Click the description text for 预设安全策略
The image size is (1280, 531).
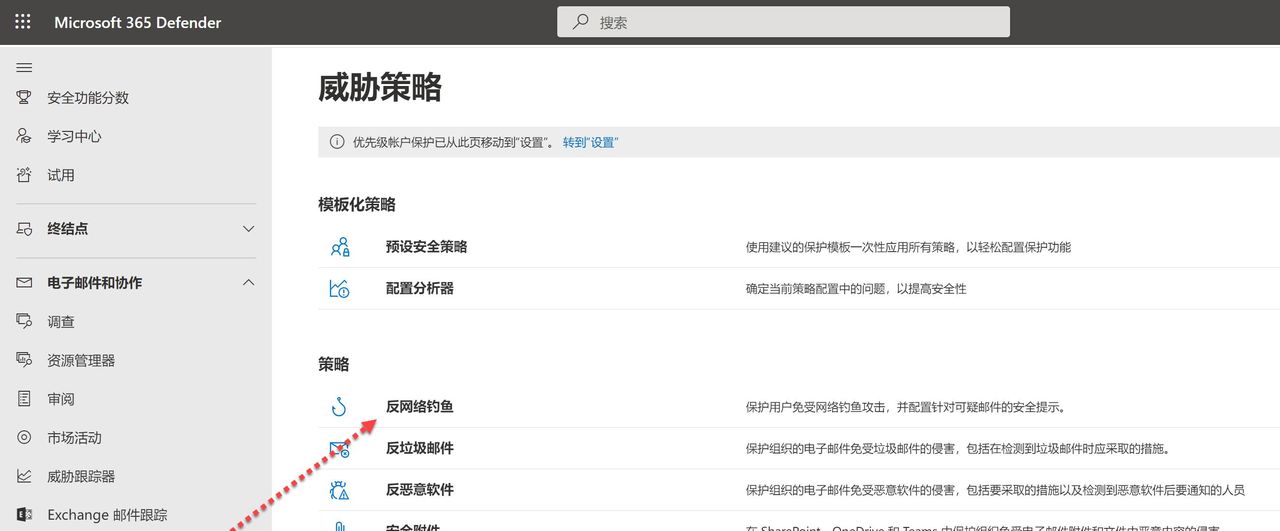[908, 247]
